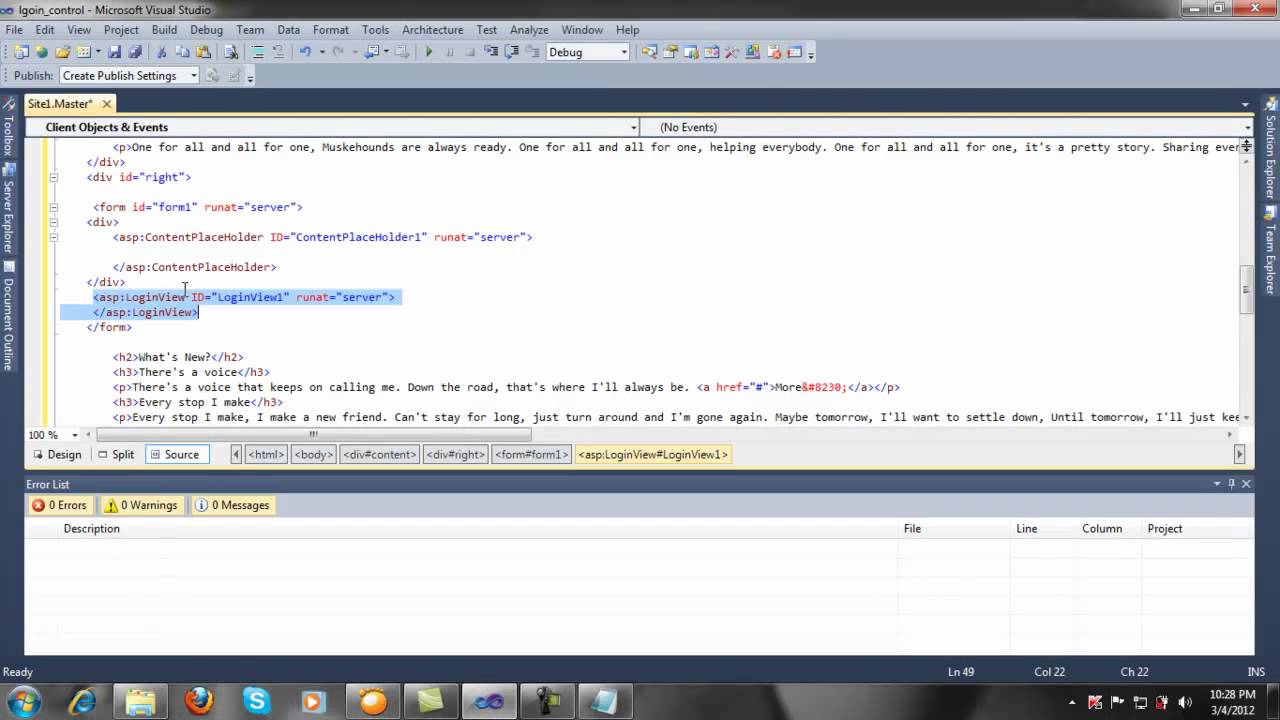Screen dimensions: 1280x720
Task: Open Firefox from the taskbar
Action: click(x=199, y=700)
